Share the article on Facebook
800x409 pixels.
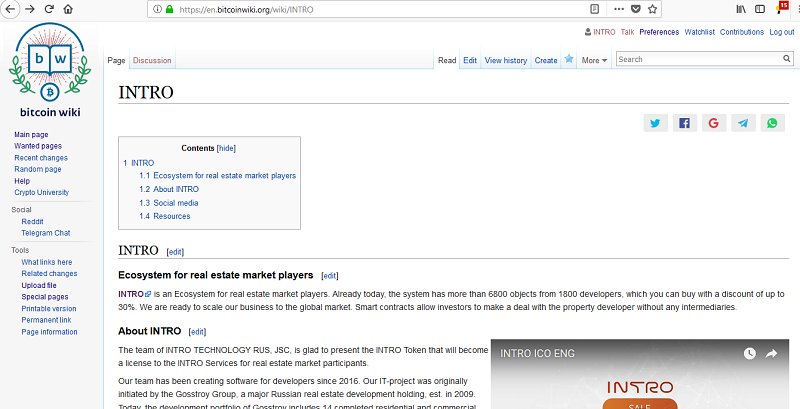684,123
